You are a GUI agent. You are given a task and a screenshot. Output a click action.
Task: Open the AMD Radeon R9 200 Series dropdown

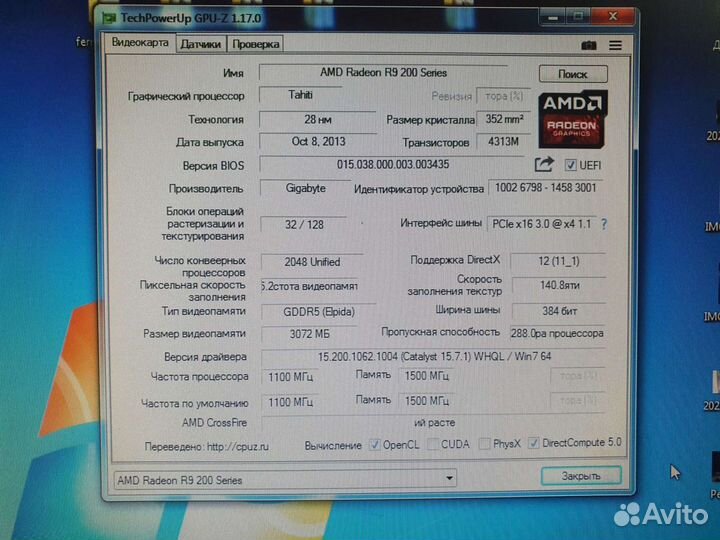(285, 479)
